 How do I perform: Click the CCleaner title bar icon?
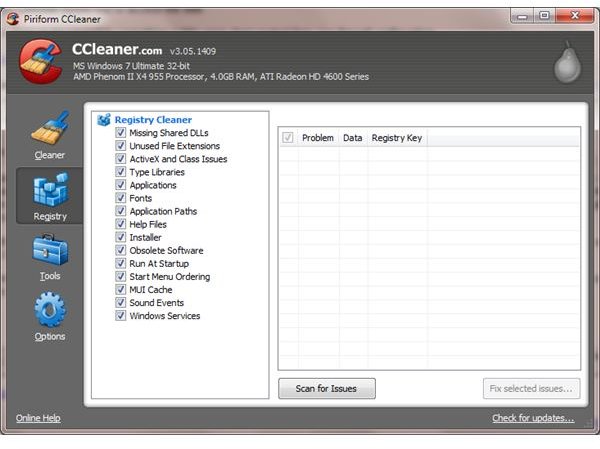point(12,18)
